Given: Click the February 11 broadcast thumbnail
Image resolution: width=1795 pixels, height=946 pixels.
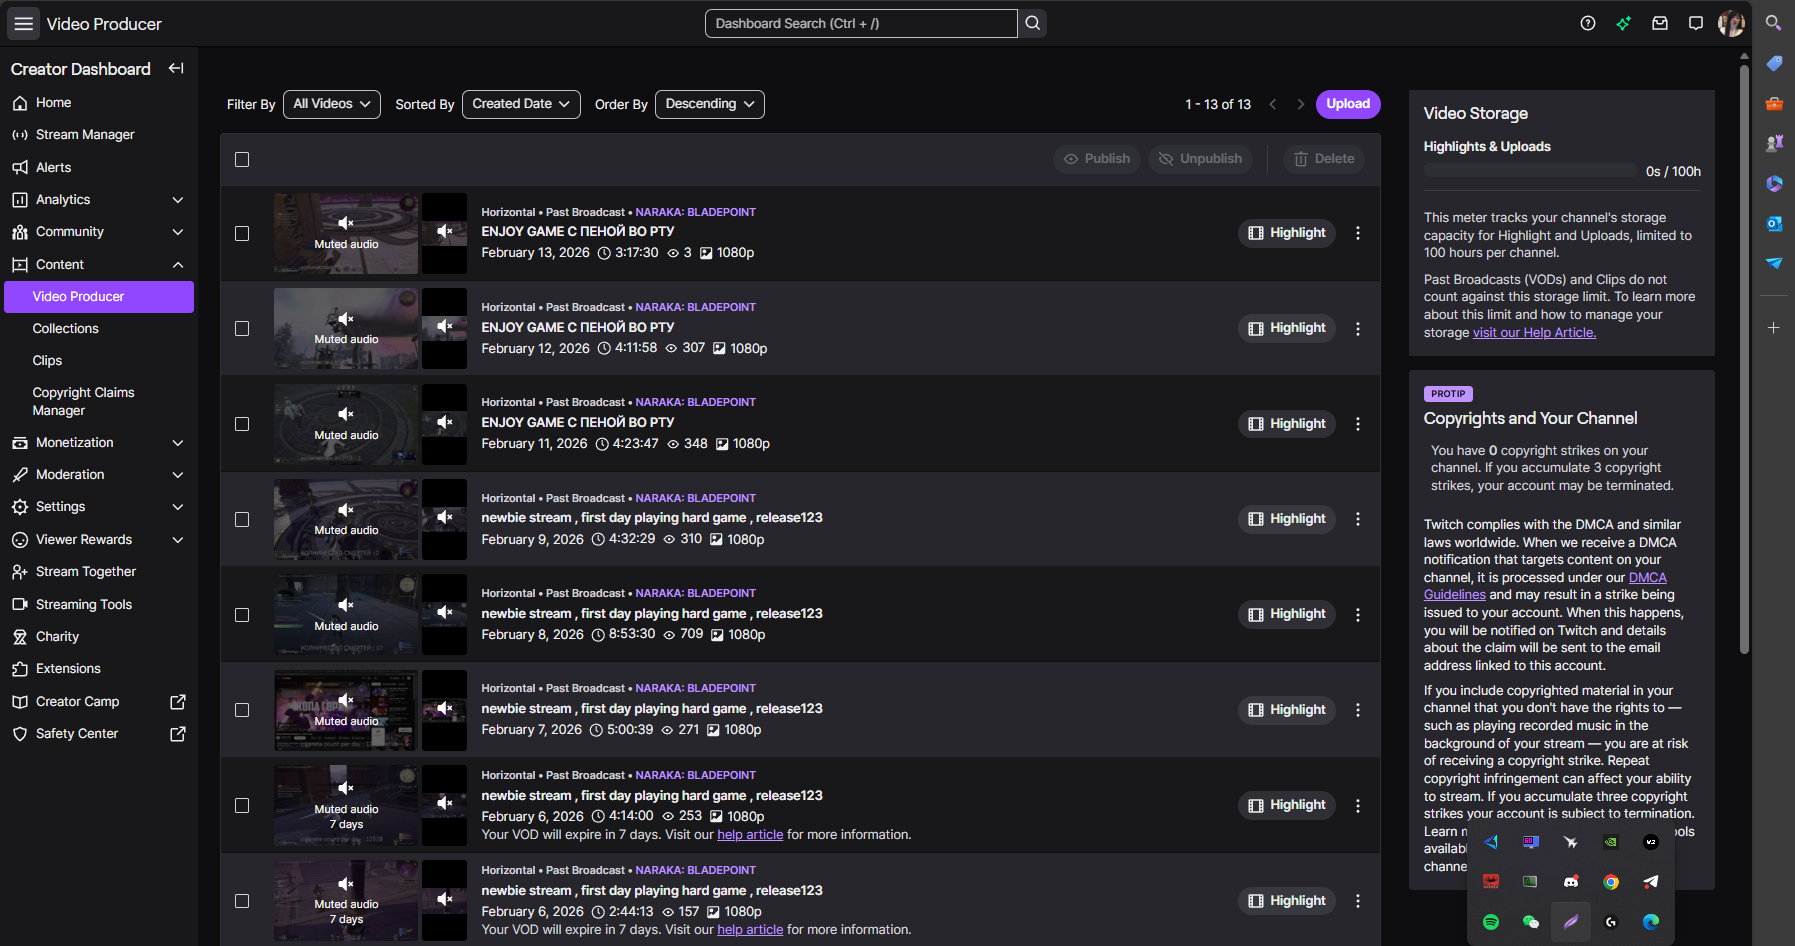Looking at the screenshot, I should coord(346,424).
